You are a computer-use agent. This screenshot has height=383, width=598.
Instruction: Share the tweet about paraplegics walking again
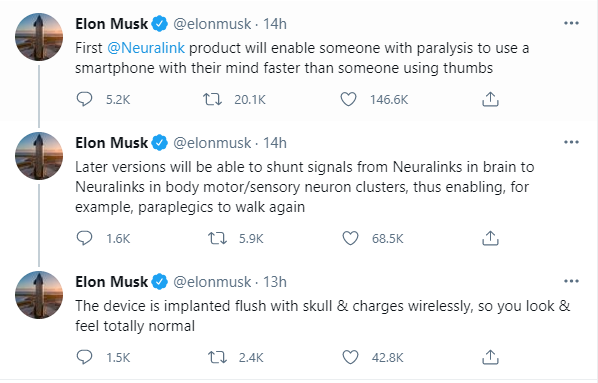click(490, 238)
